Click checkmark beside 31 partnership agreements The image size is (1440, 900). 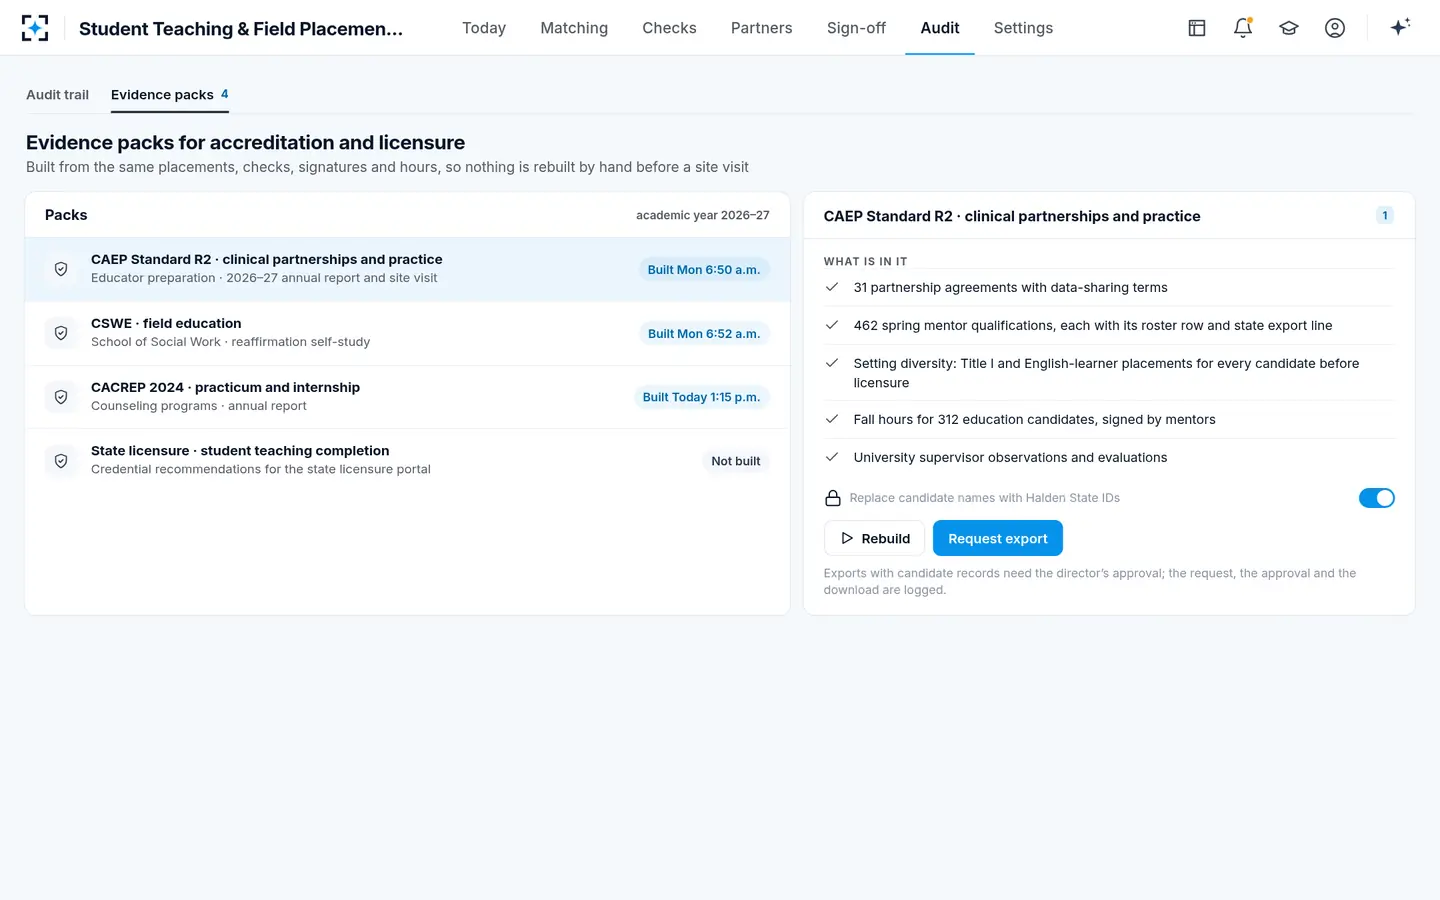pos(832,287)
